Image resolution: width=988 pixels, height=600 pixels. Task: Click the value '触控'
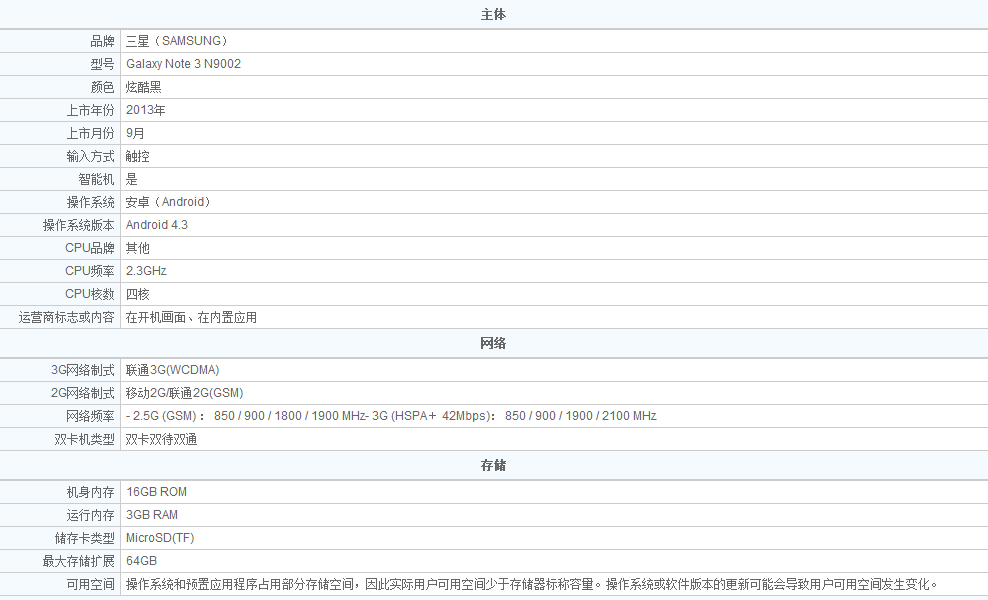[x=137, y=156]
